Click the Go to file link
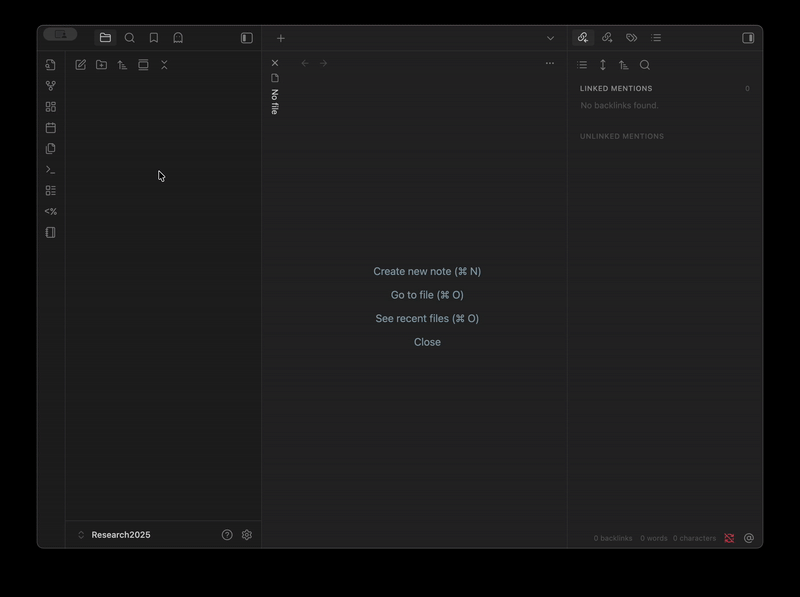The height and width of the screenshot is (597, 800). pyautogui.click(x=427, y=295)
